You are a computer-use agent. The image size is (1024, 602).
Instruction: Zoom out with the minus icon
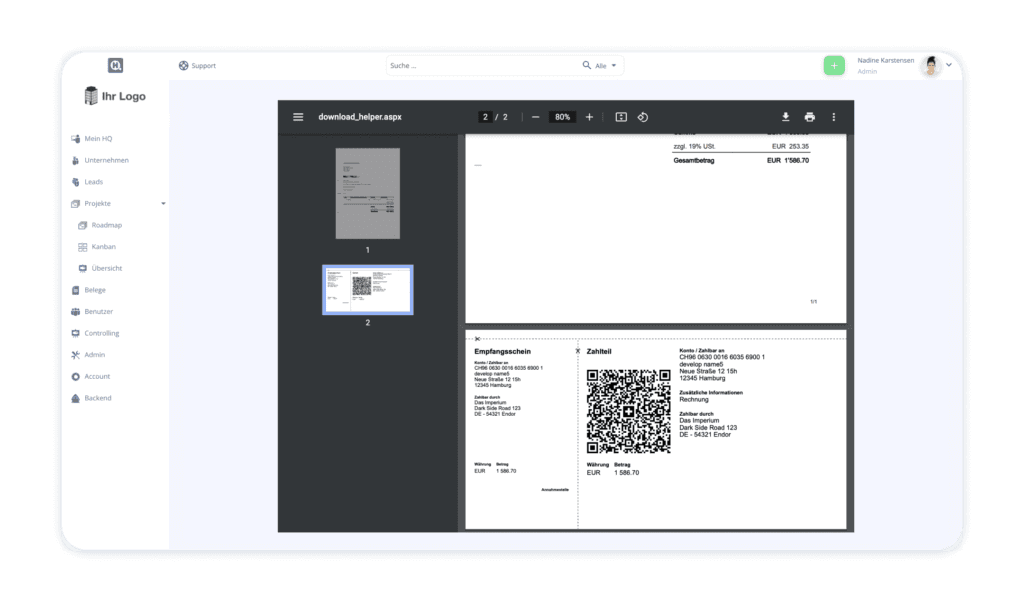point(536,117)
